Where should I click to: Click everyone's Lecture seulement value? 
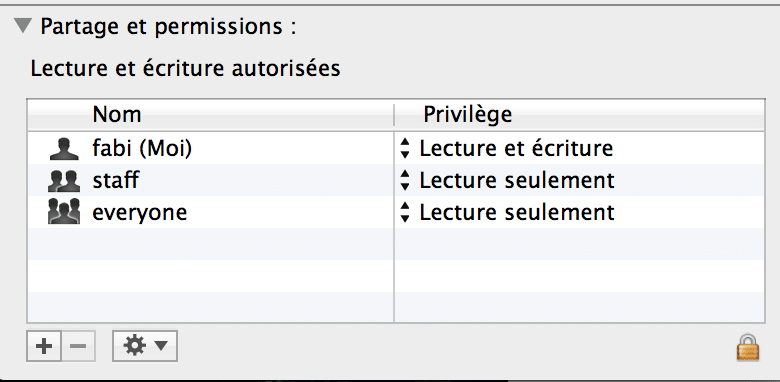coord(517,212)
